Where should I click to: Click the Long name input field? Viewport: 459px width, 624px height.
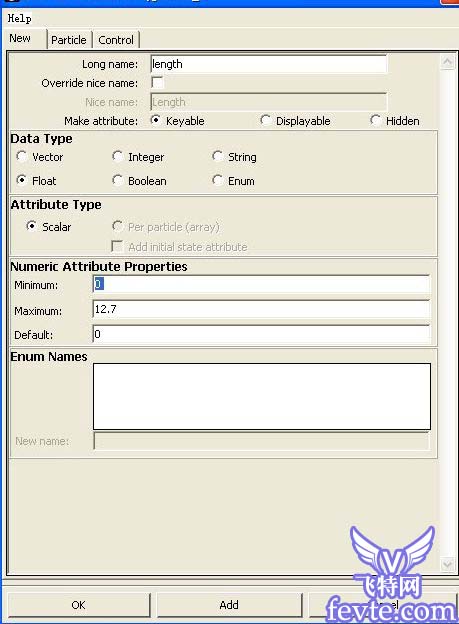pos(269,64)
